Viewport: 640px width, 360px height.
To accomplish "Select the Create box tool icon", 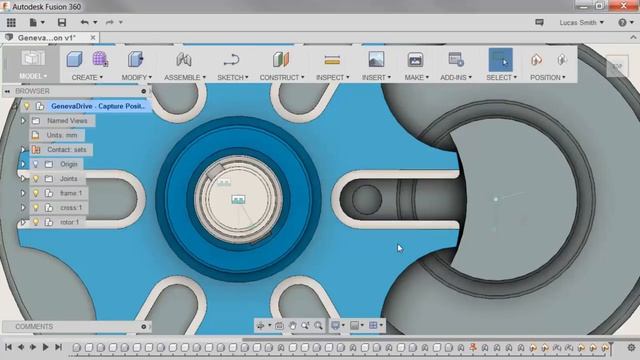I will point(74,60).
